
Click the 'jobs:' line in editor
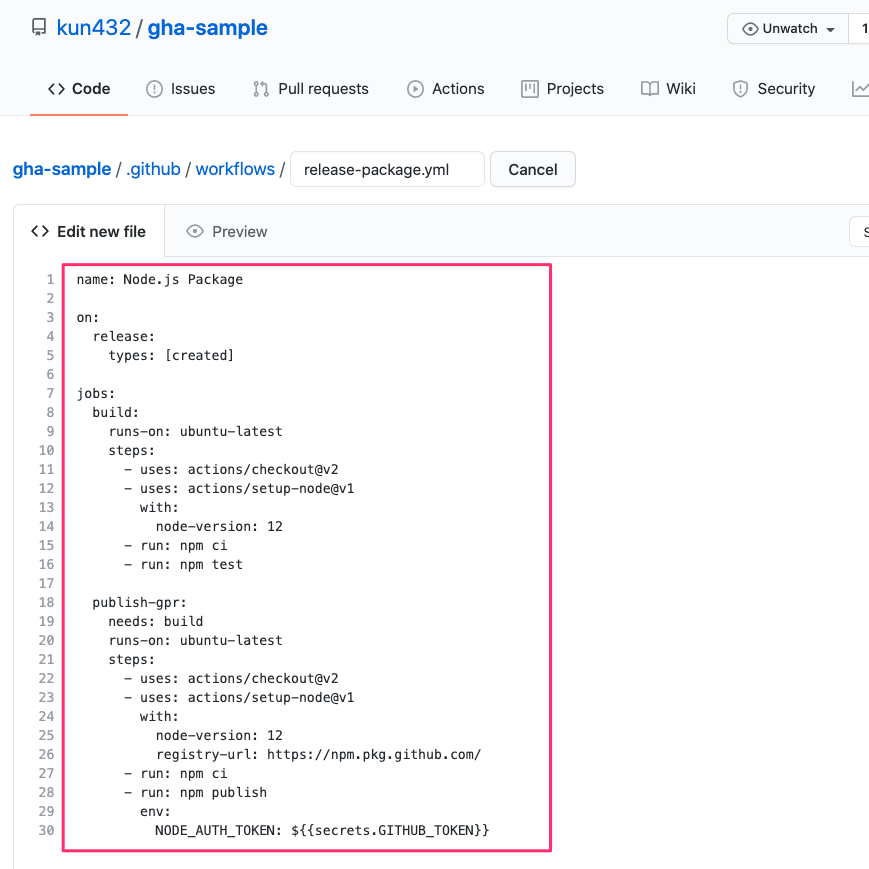click(x=96, y=393)
